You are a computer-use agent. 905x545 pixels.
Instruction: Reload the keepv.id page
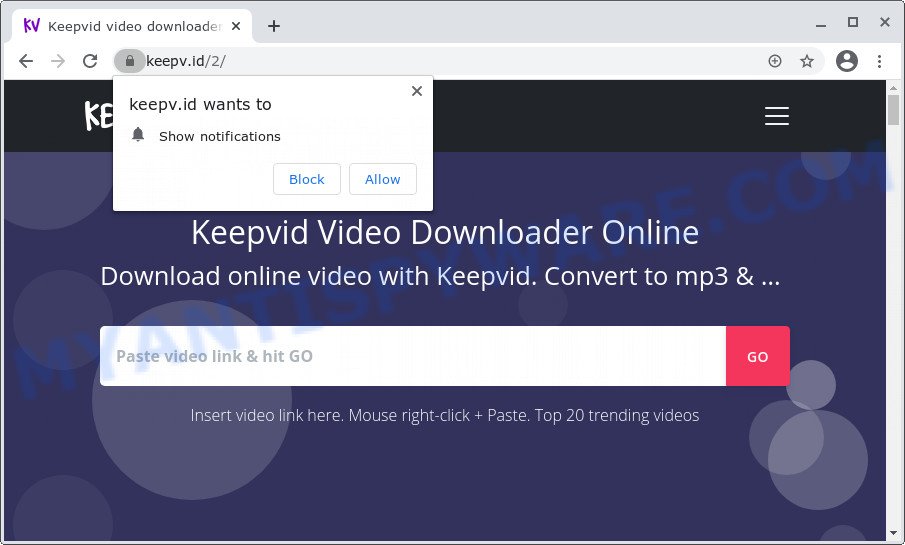[x=90, y=61]
